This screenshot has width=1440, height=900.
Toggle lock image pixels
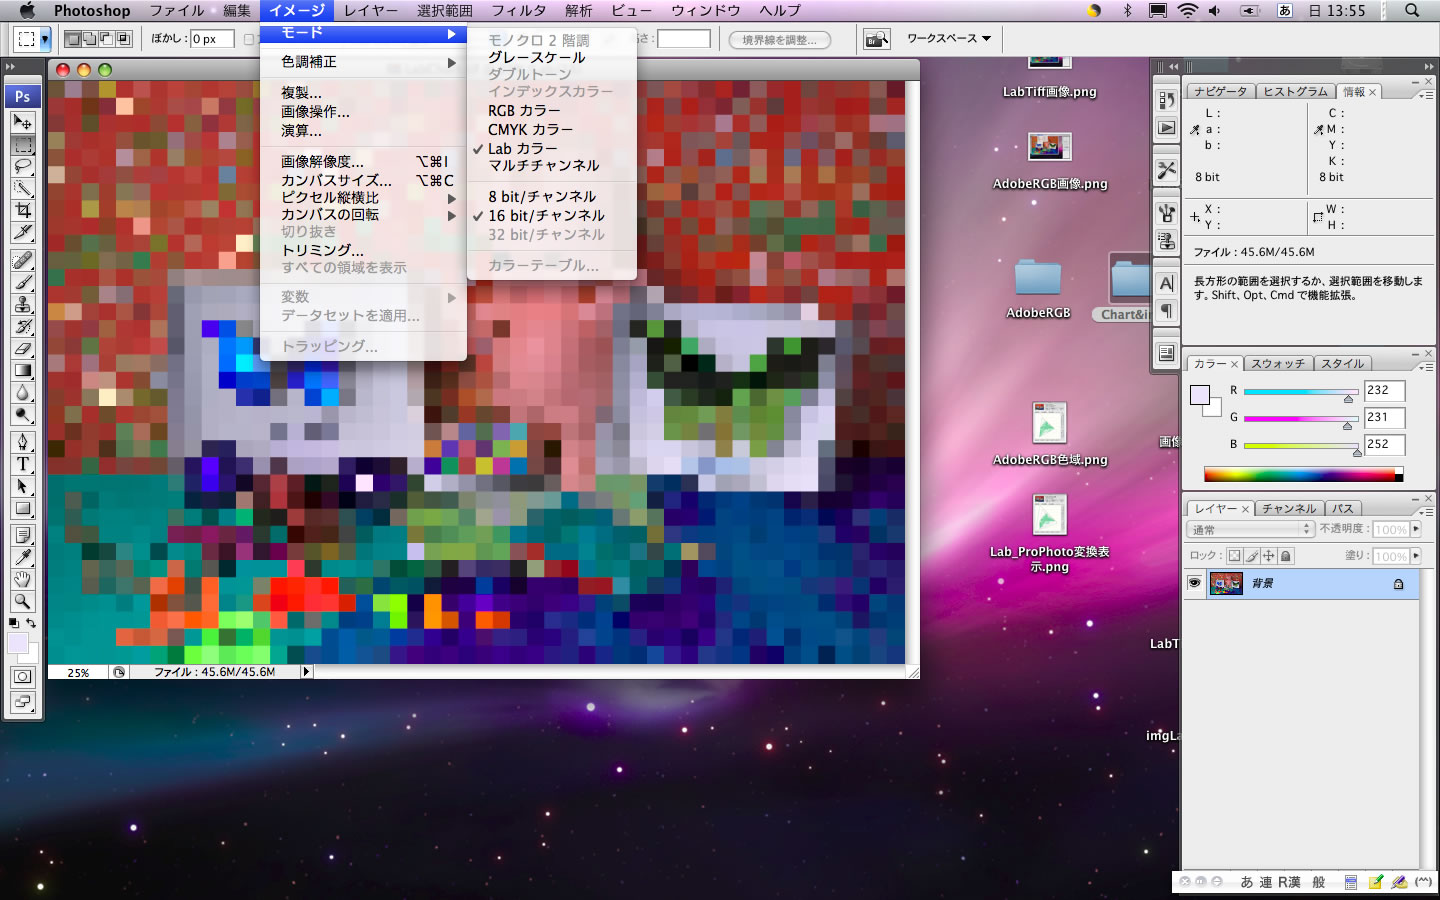(1252, 556)
